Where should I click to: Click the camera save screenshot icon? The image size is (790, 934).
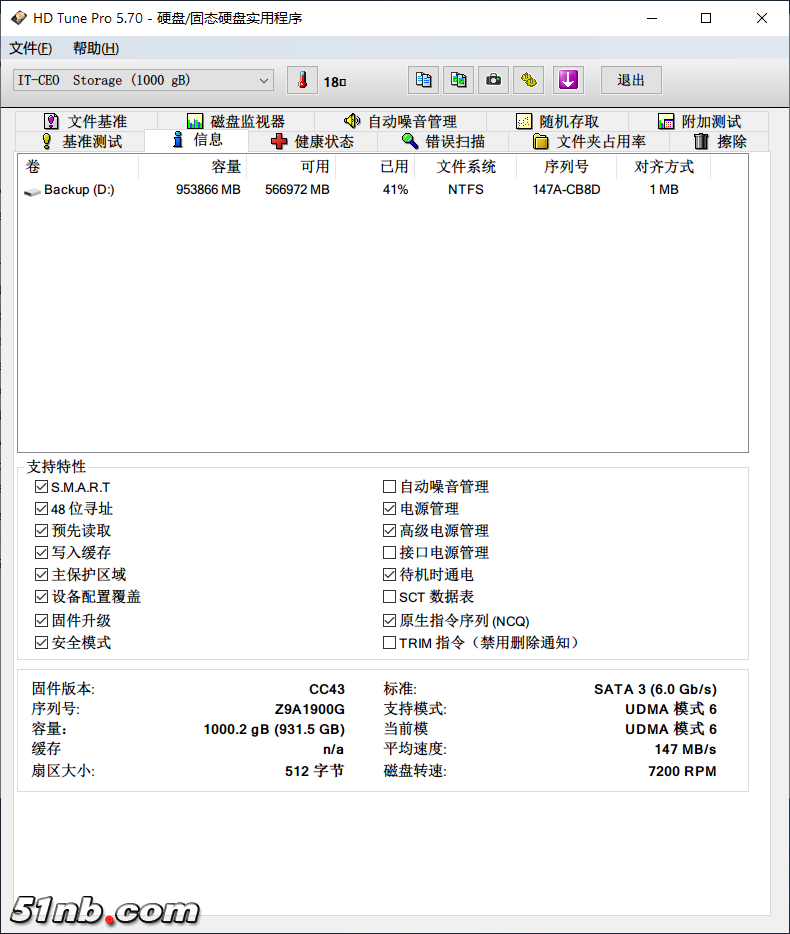coord(493,80)
